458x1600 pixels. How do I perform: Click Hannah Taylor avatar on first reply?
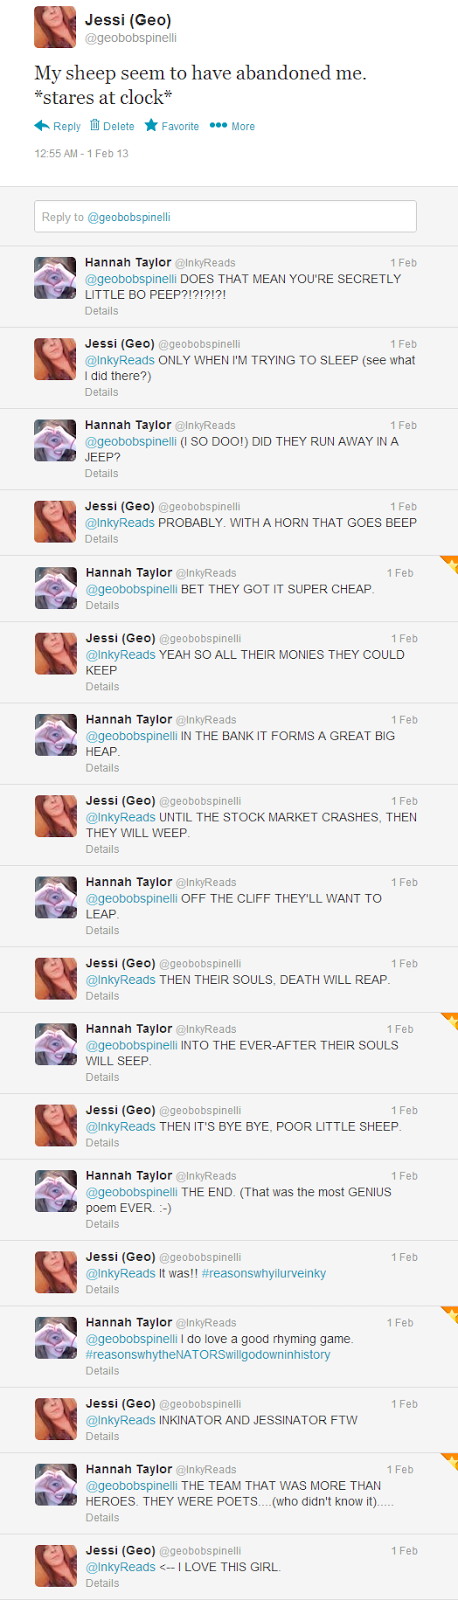point(55,278)
